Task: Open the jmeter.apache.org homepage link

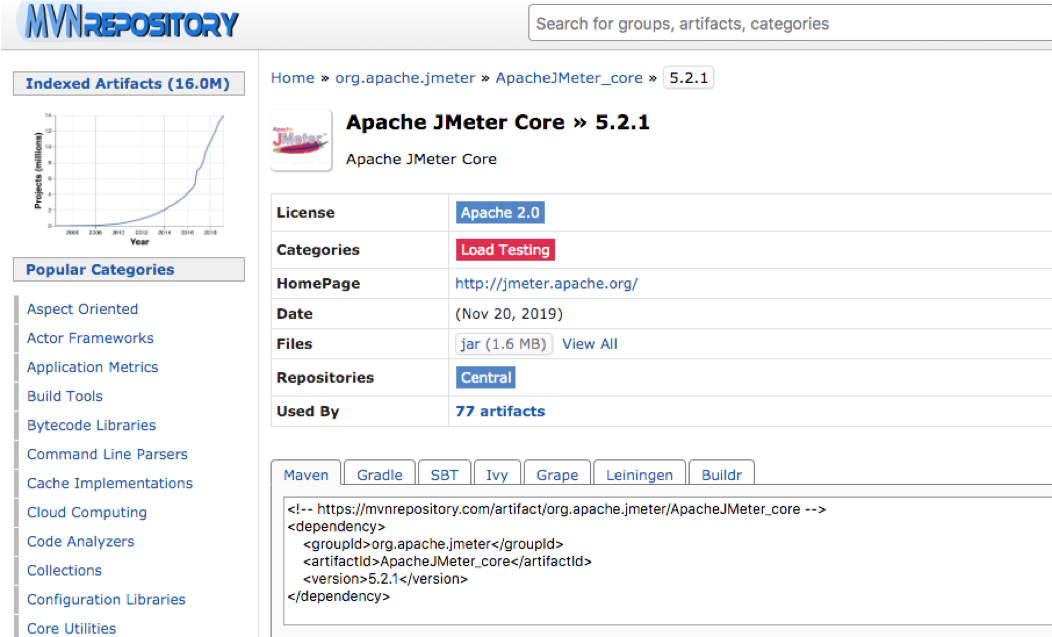Action: click(x=546, y=283)
